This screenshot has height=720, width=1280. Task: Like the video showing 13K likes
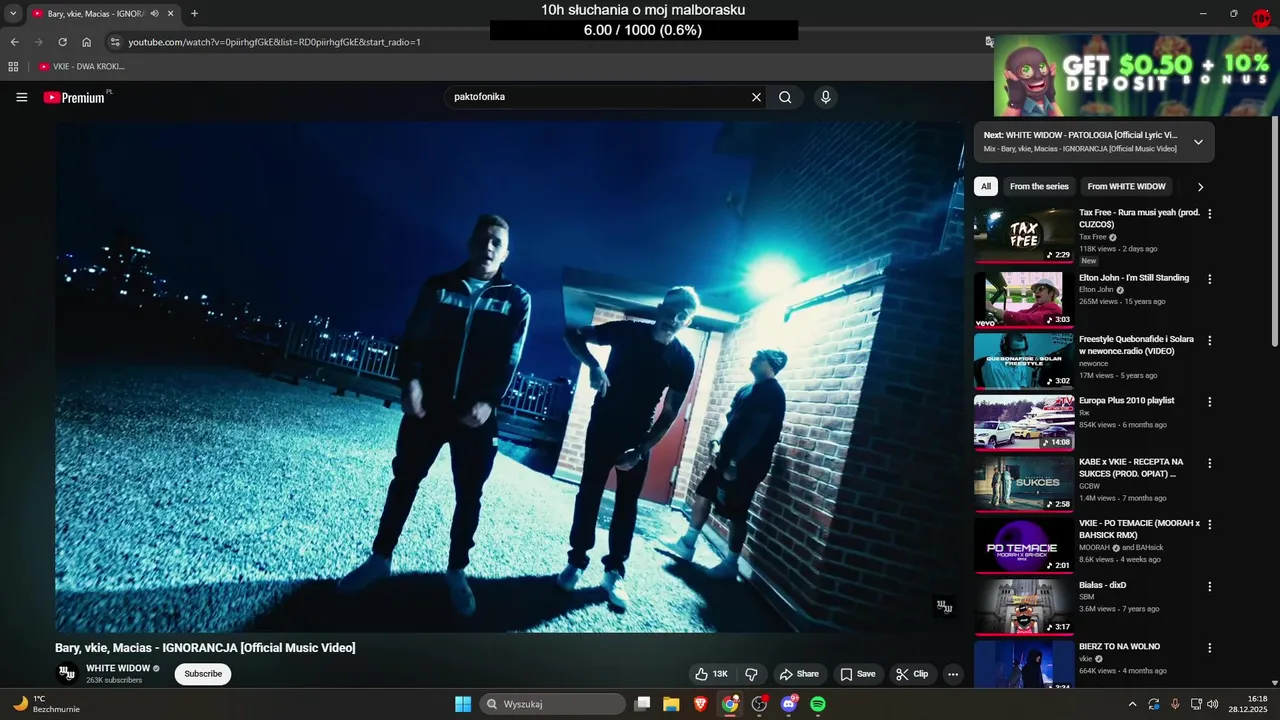click(x=712, y=674)
